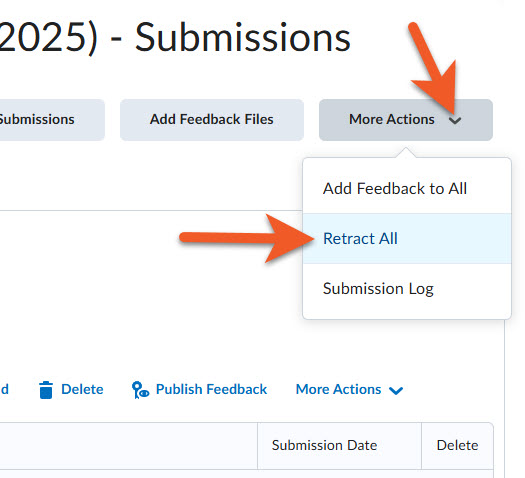Click the Publish Feedback link text
525x478 pixels.
coord(211,389)
